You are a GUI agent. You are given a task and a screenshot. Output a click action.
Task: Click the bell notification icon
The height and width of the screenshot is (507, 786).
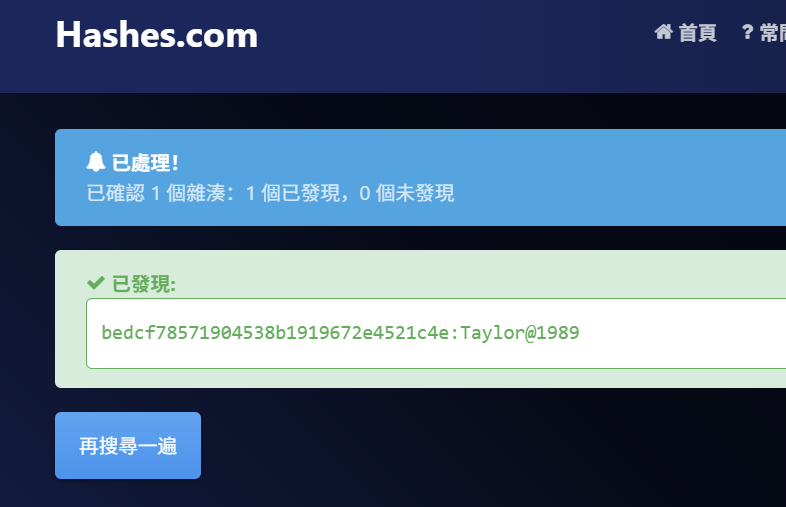coord(96,162)
